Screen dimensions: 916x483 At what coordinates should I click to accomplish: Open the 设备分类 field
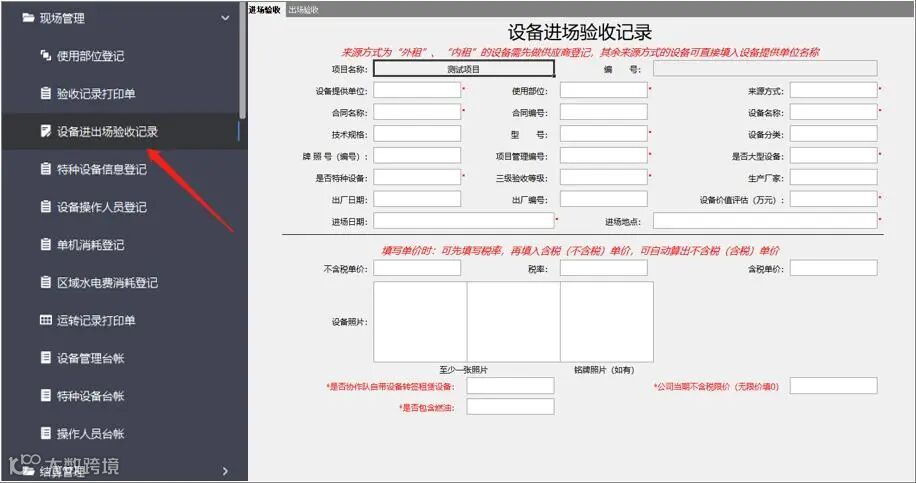[834, 134]
